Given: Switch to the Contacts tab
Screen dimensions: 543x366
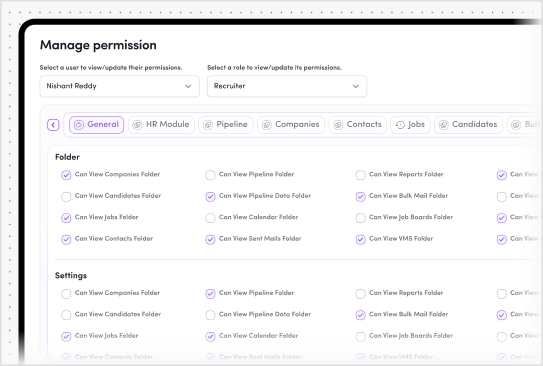Looking at the screenshot, I should click(x=358, y=125).
